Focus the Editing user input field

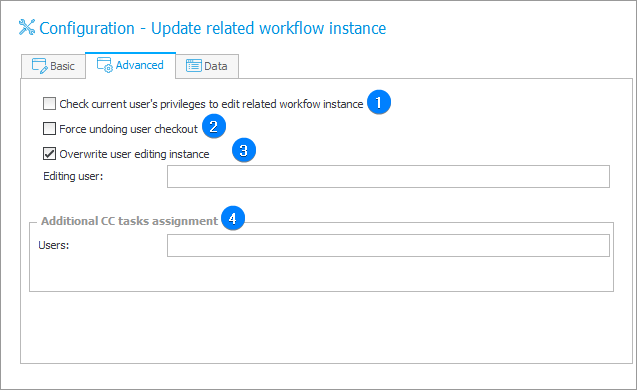[x=388, y=176]
